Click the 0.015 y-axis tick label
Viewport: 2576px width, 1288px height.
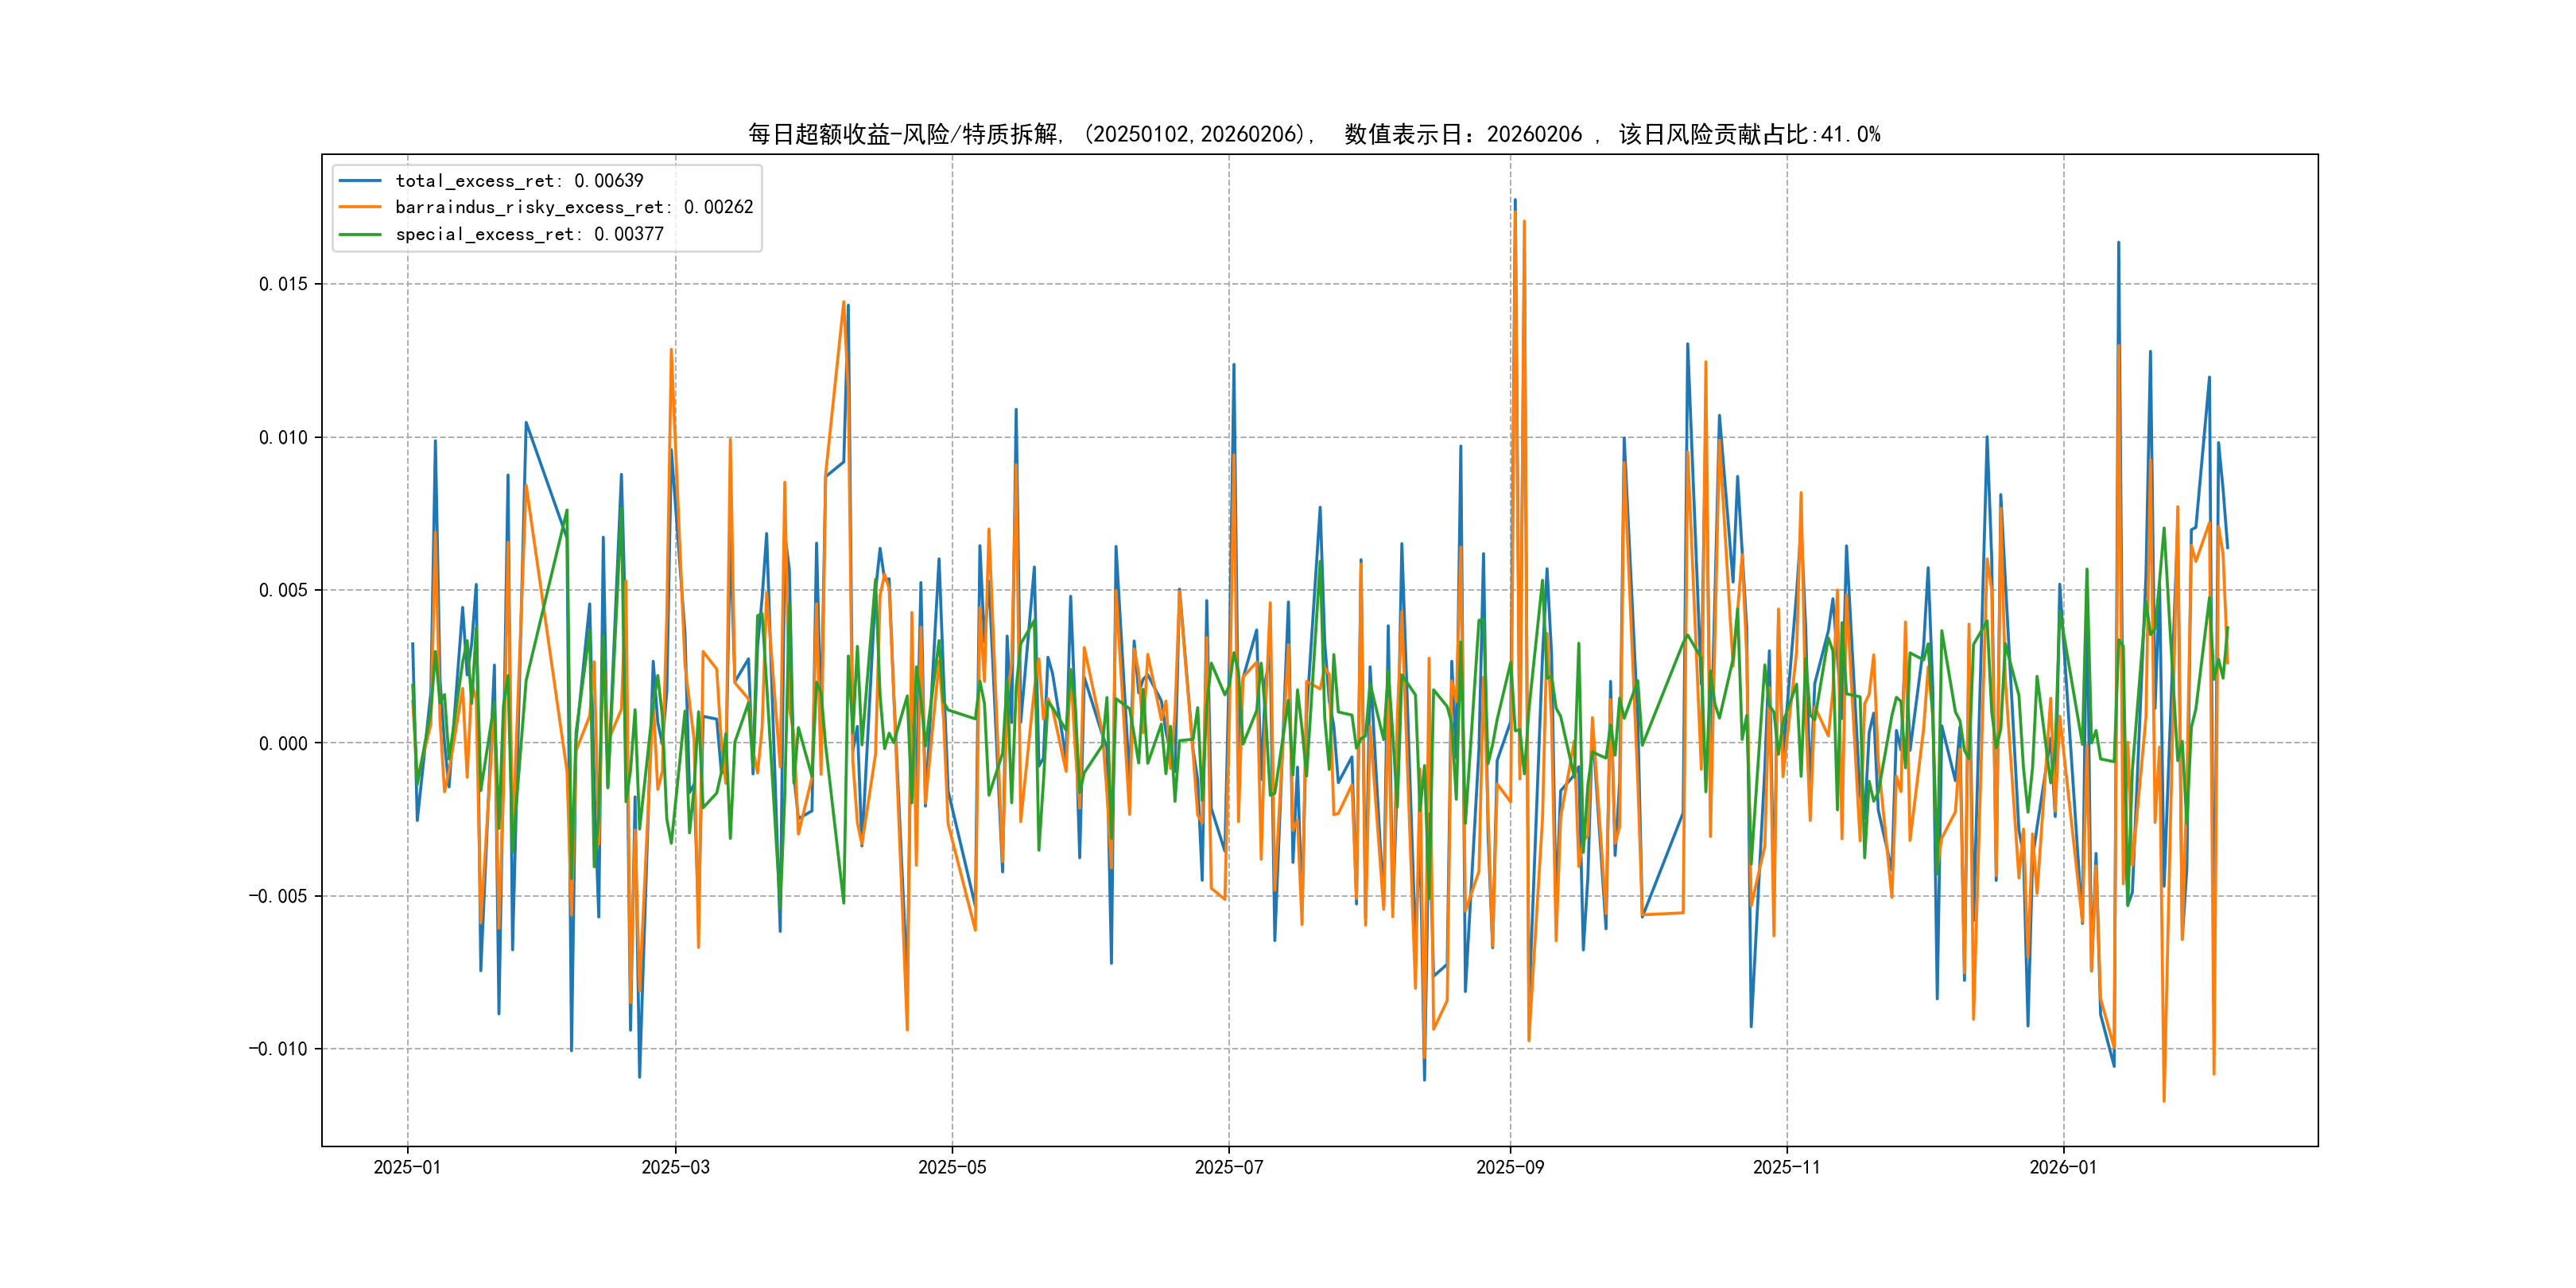(283, 284)
